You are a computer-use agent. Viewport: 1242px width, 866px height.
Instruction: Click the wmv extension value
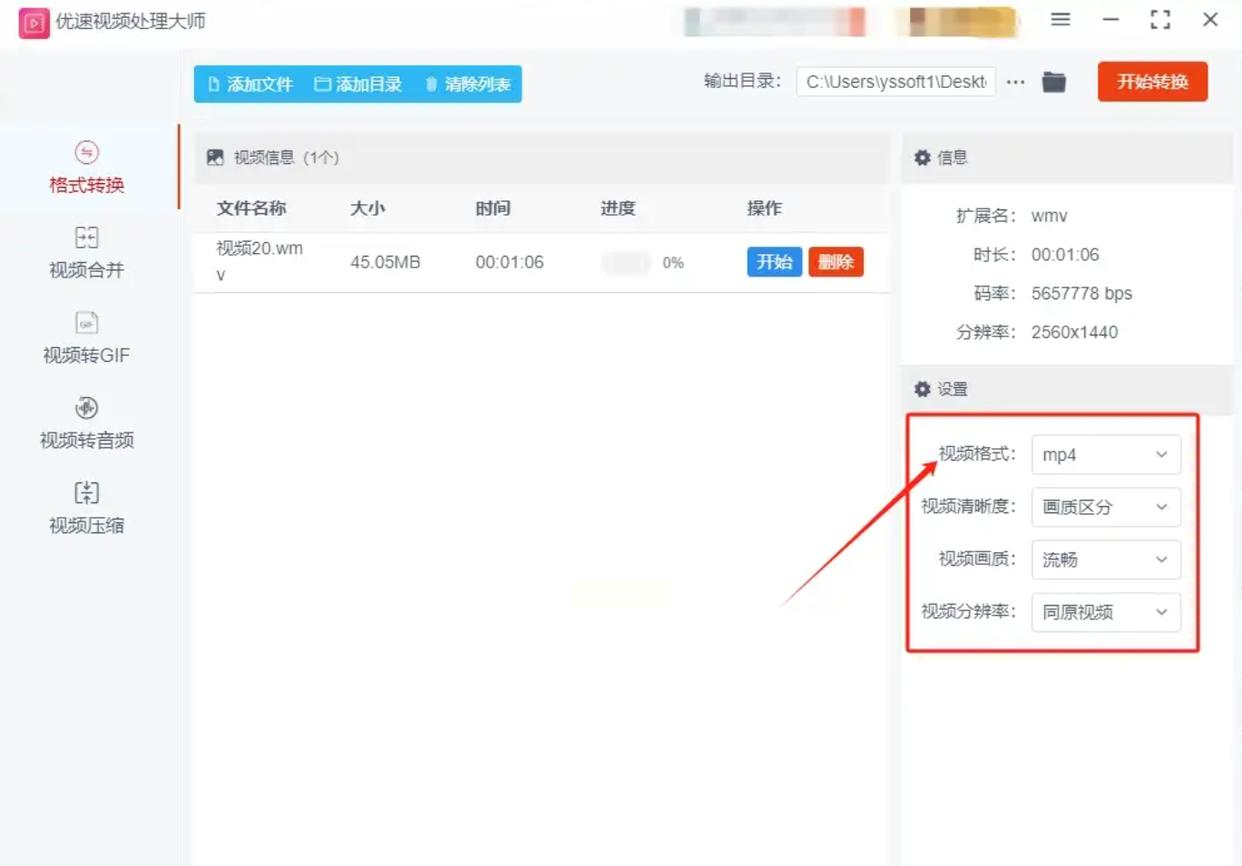[x=1050, y=216]
